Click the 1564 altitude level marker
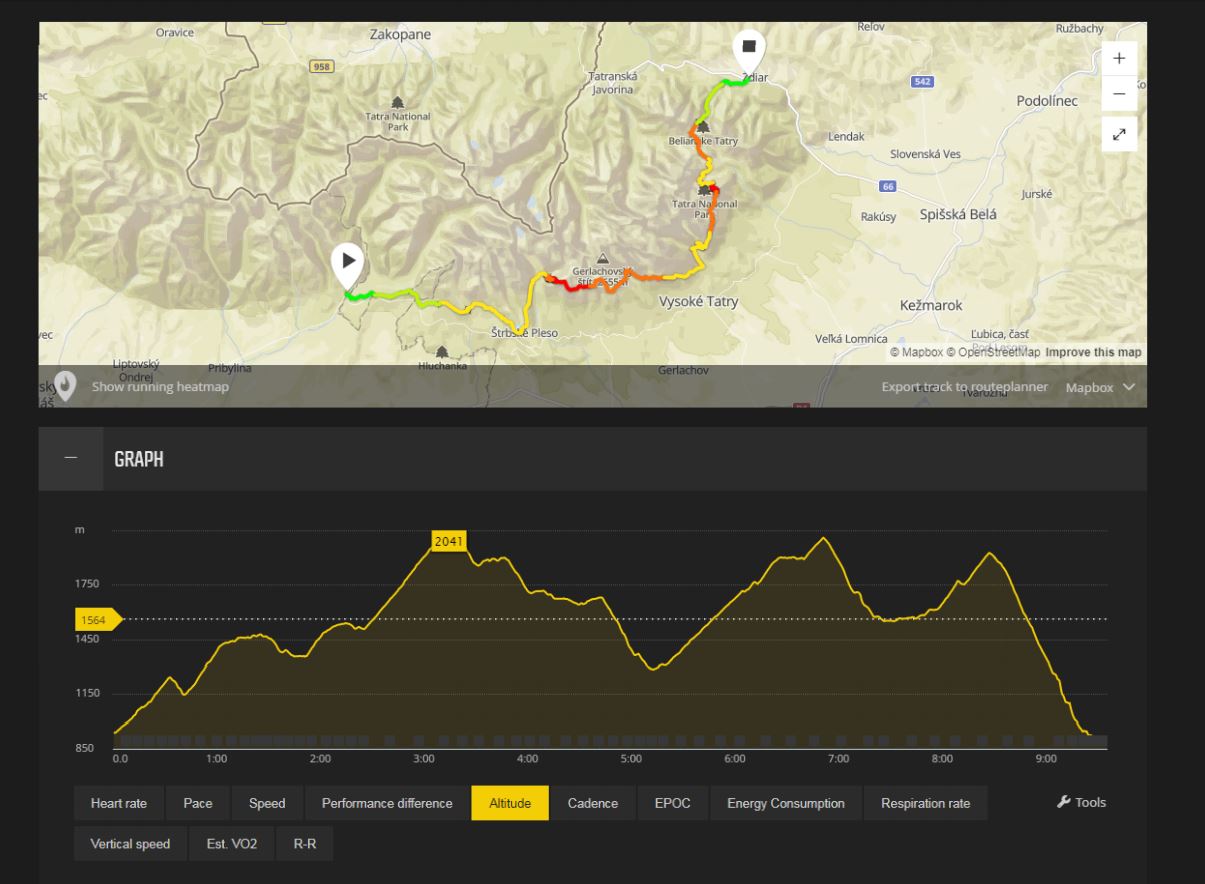The width and height of the screenshot is (1205, 884). point(96,620)
